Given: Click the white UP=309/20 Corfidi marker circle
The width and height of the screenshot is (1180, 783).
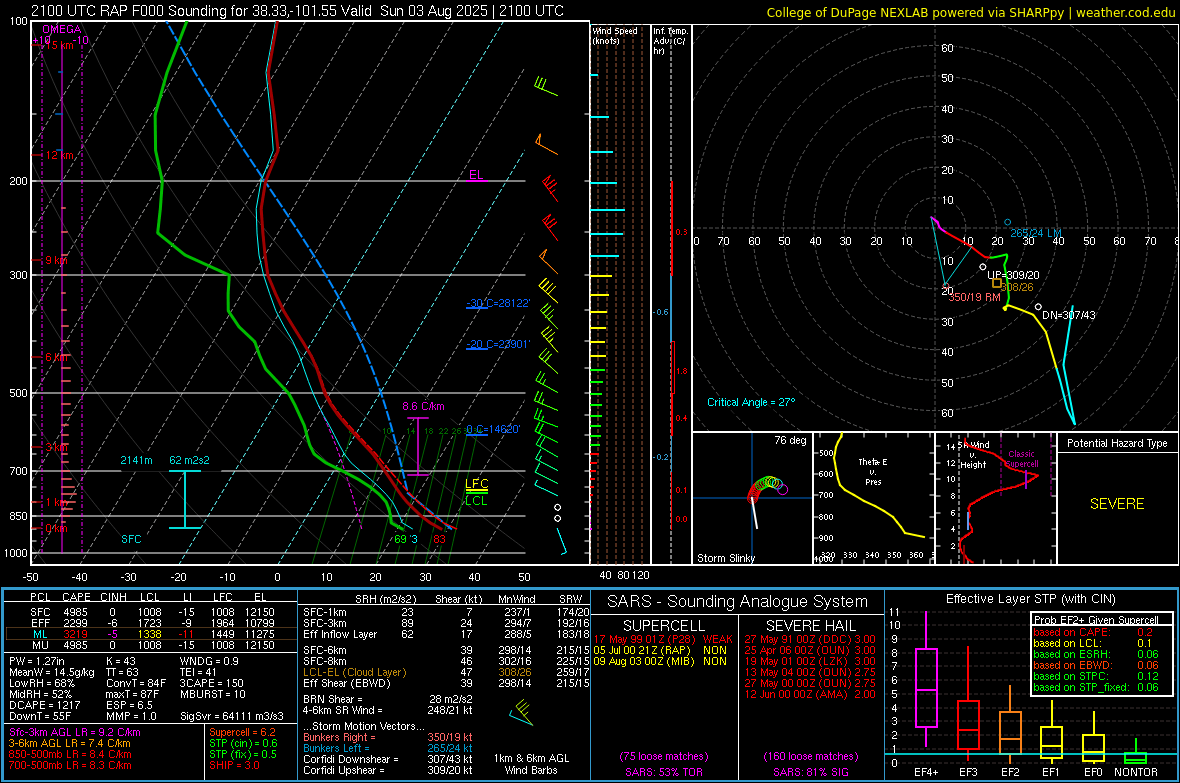Looking at the screenshot, I should (x=983, y=267).
